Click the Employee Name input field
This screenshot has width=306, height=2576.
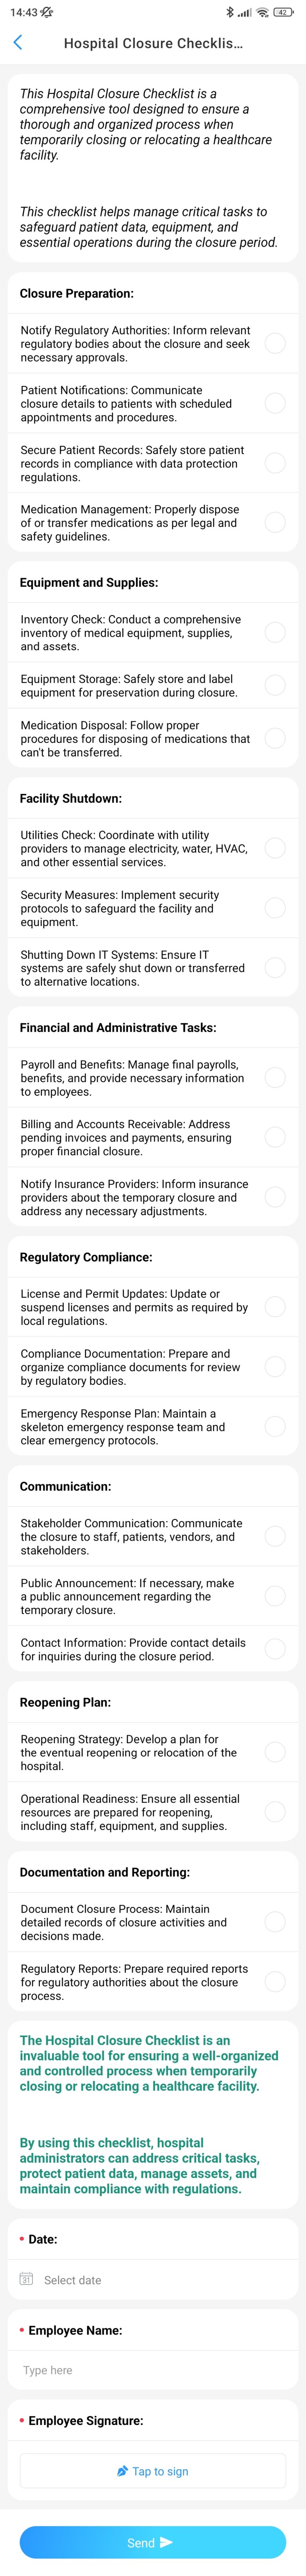click(x=153, y=2369)
